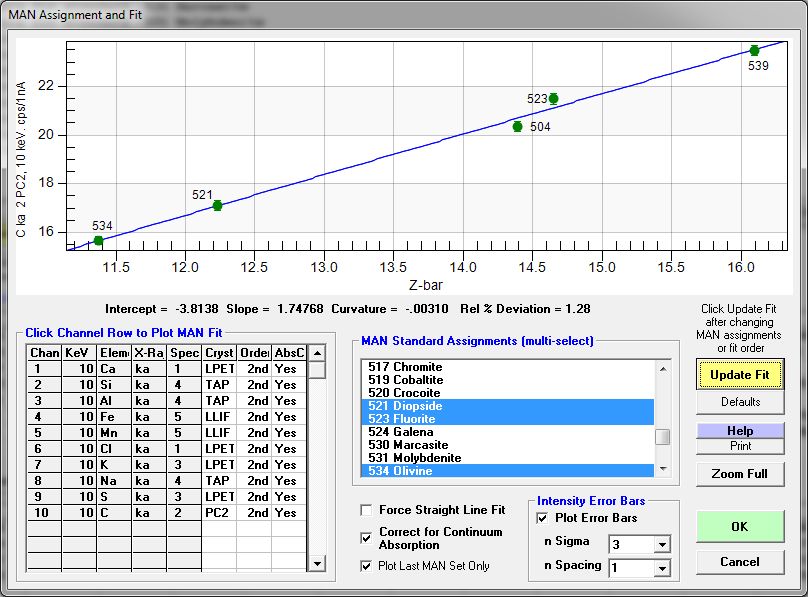The height and width of the screenshot is (597, 808).
Task: Click the data point labeled 504
Action: click(x=517, y=126)
